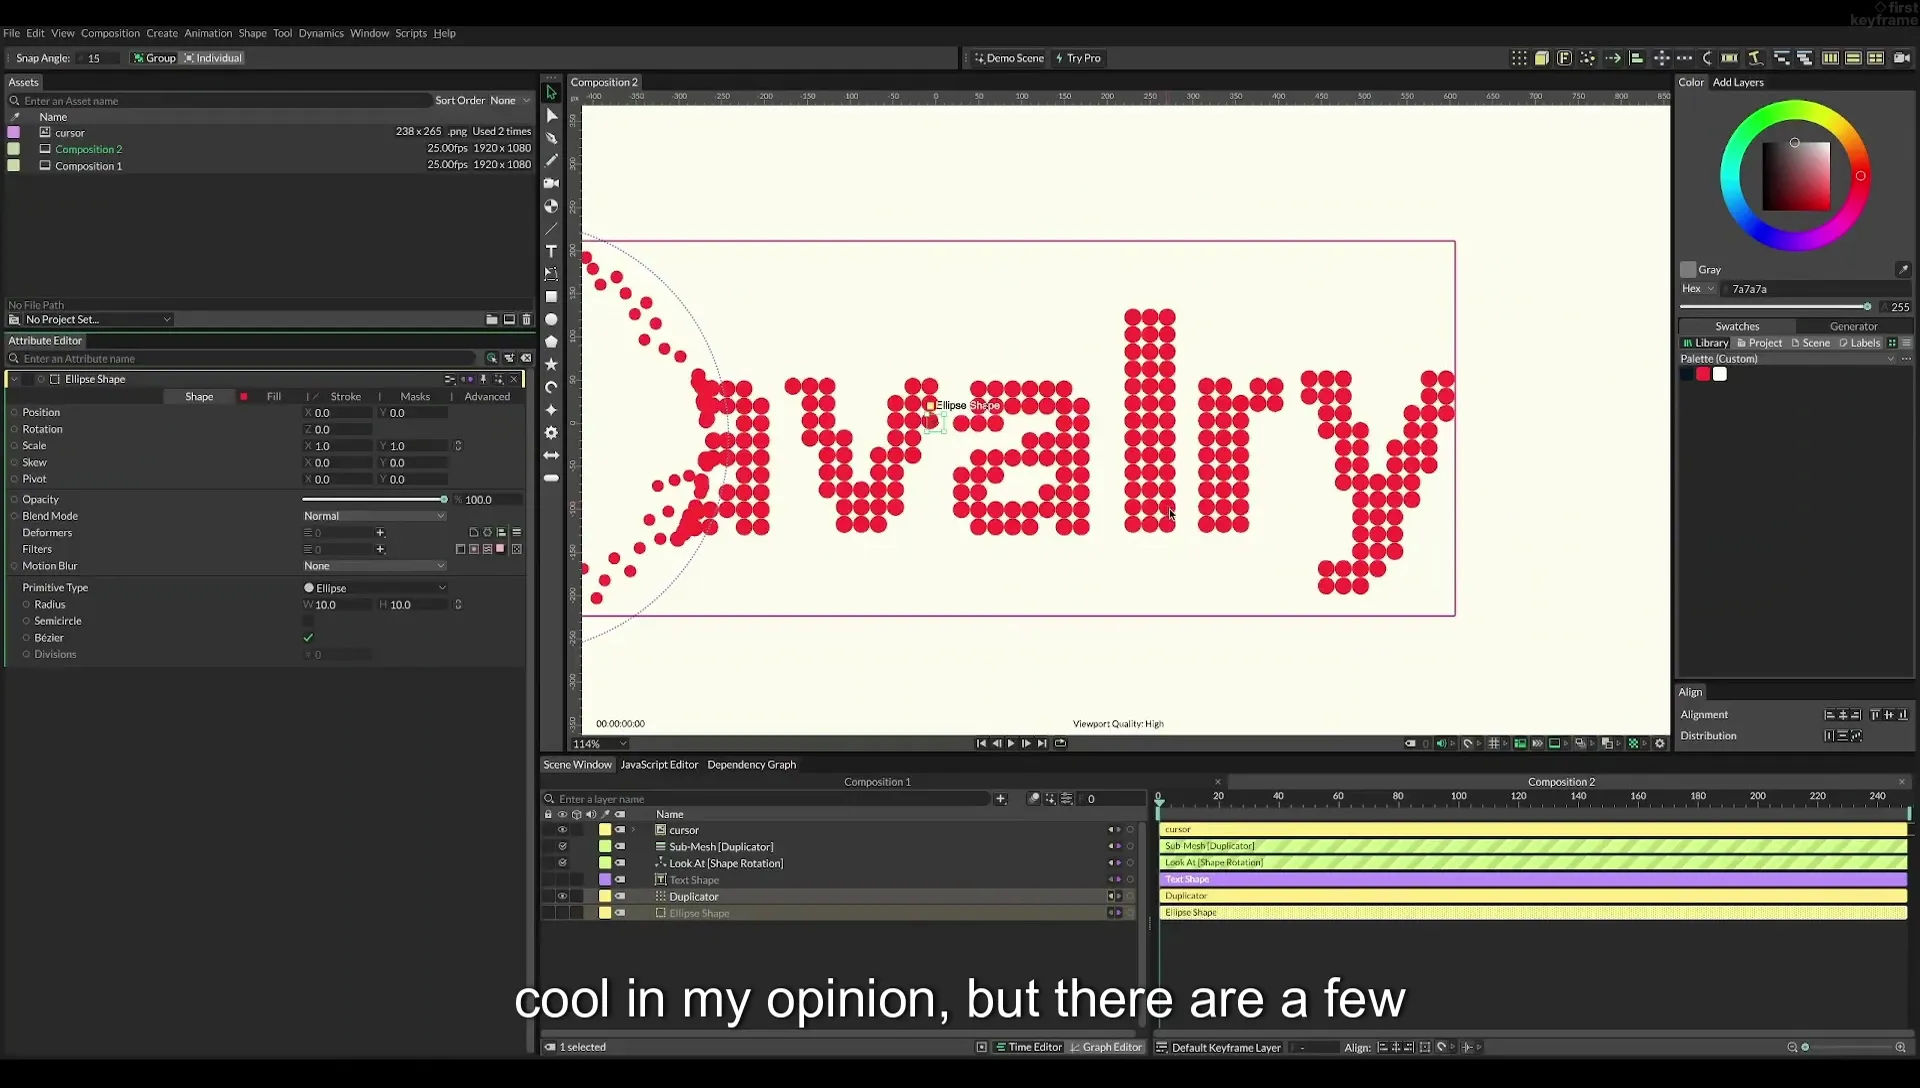Image resolution: width=1920 pixels, height=1088 pixels.
Task: Switch to the Stroke tab in Attribute Editor
Action: tap(345, 397)
